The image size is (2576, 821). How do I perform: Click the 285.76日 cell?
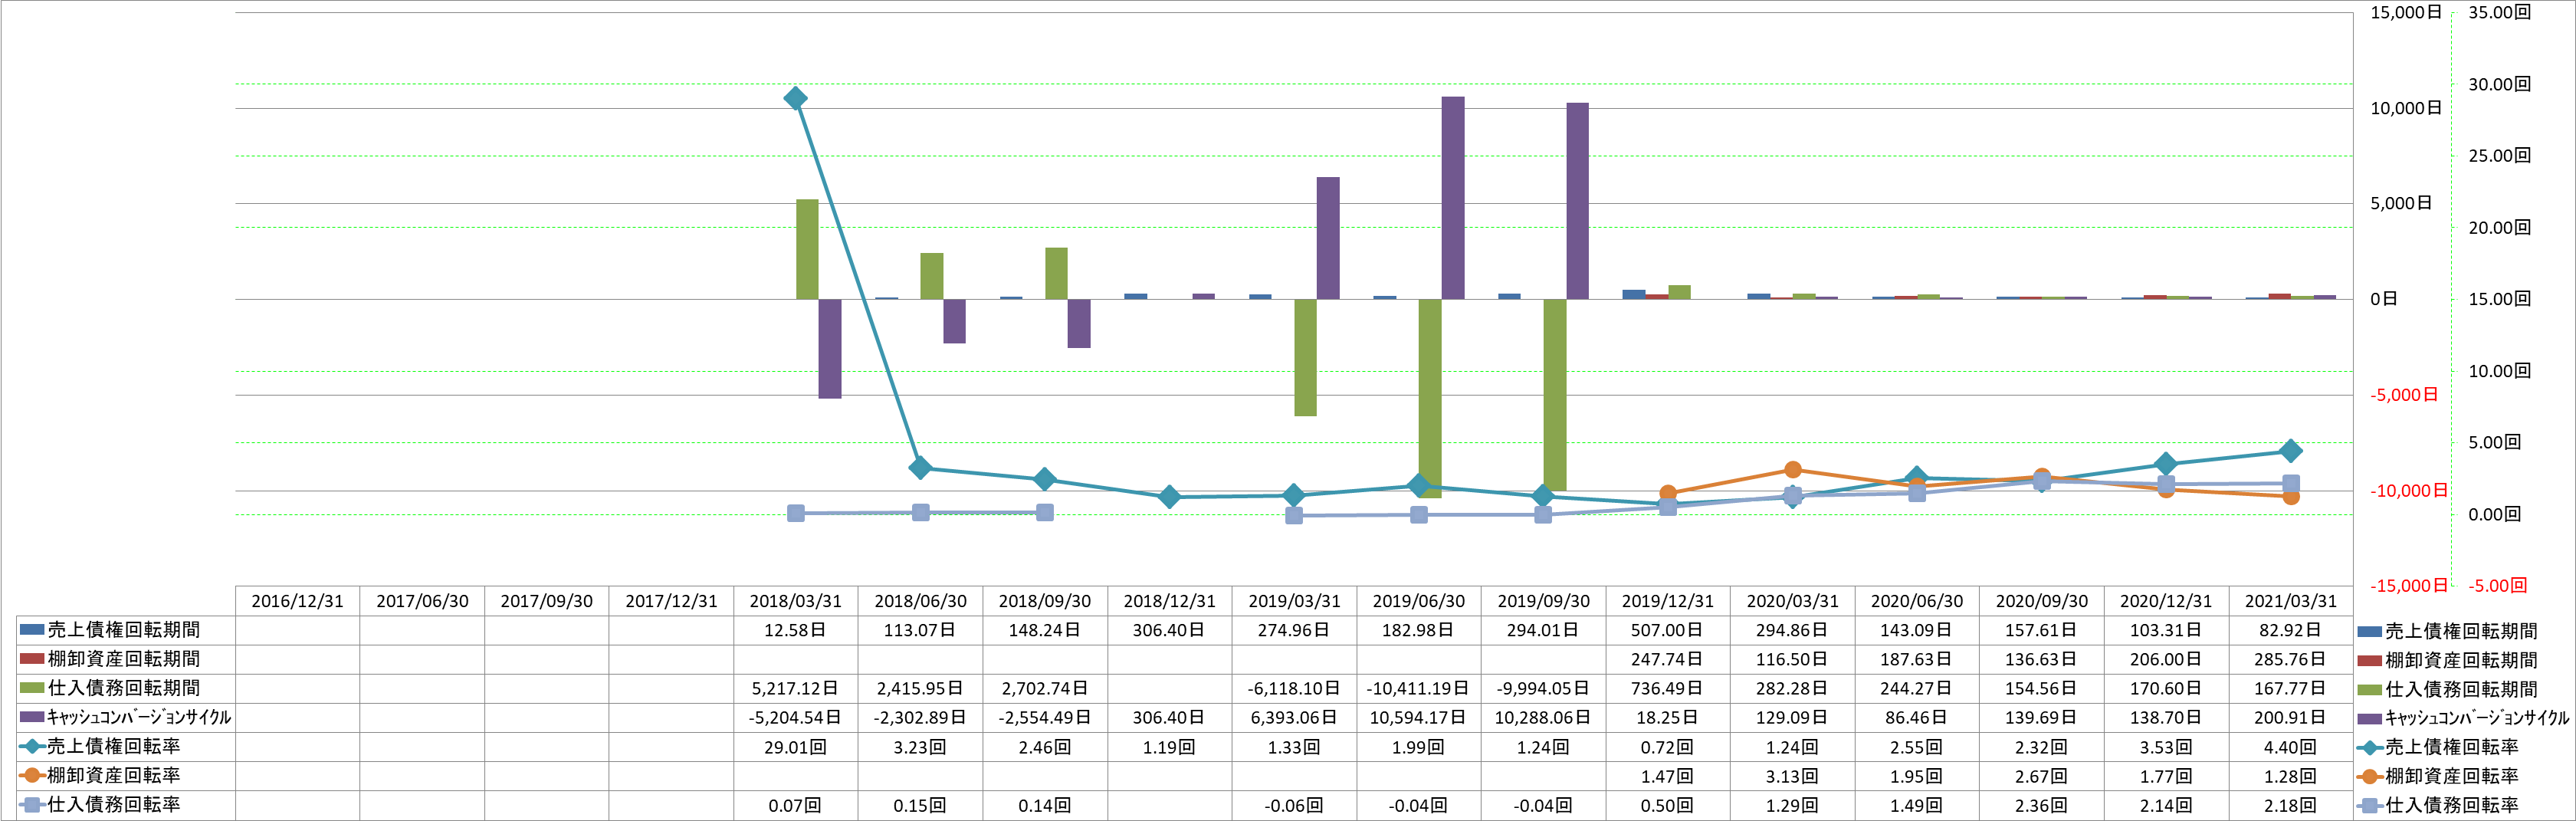point(2291,659)
